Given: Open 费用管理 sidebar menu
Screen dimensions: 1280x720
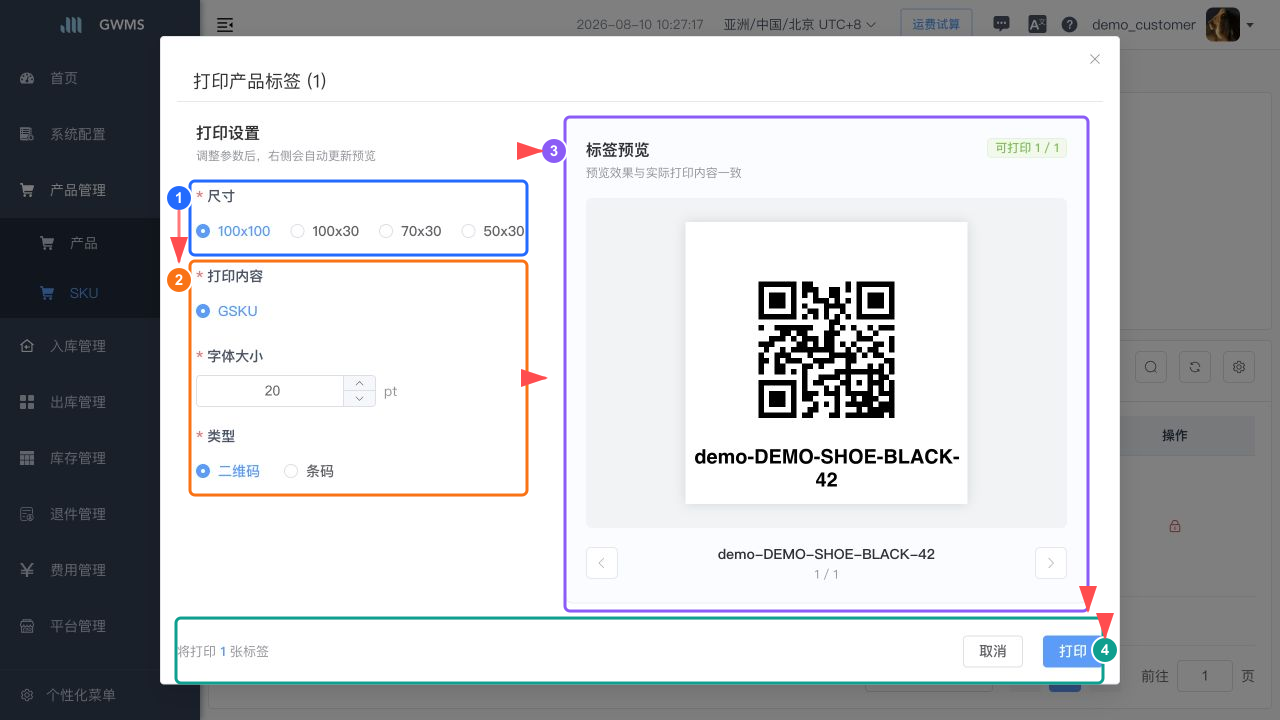Looking at the screenshot, I should 78,570.
